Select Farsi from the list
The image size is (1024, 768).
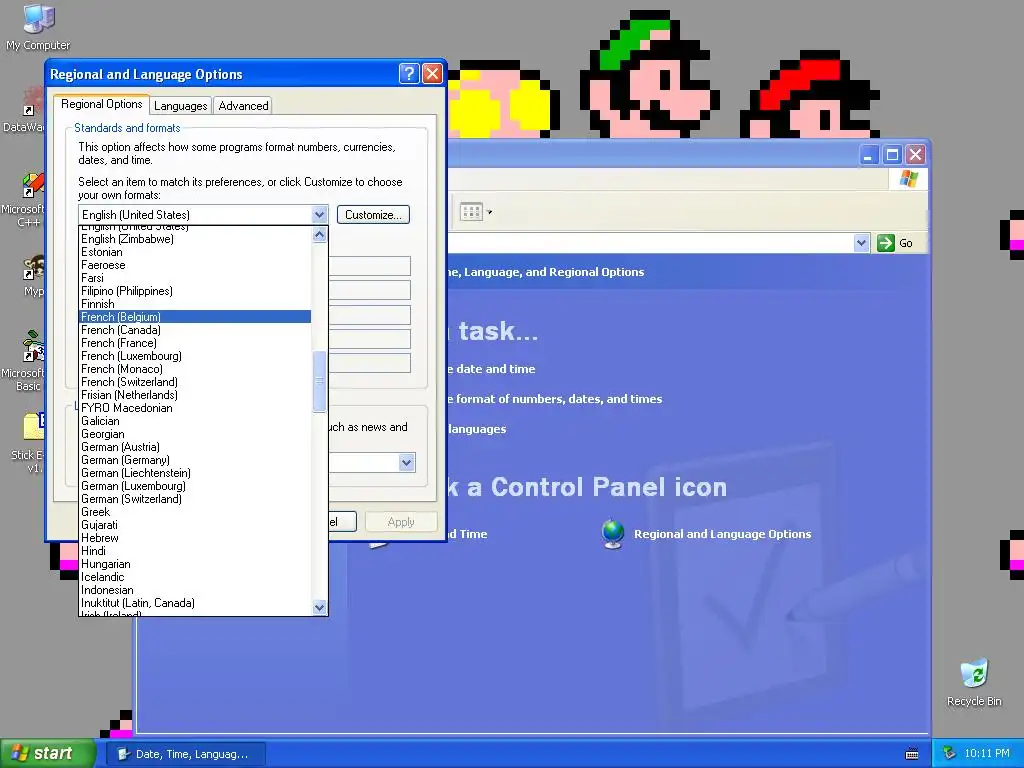pos(195,278)
